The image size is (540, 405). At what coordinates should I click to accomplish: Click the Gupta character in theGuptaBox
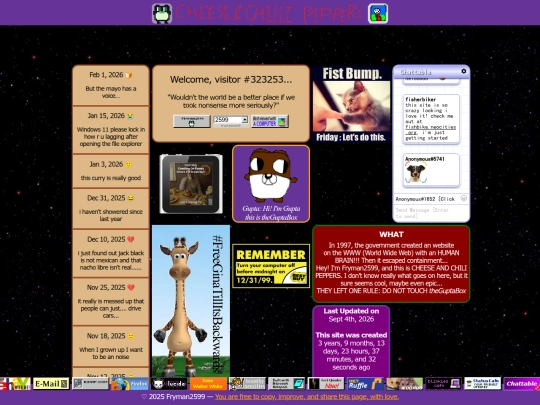[271, 176]
